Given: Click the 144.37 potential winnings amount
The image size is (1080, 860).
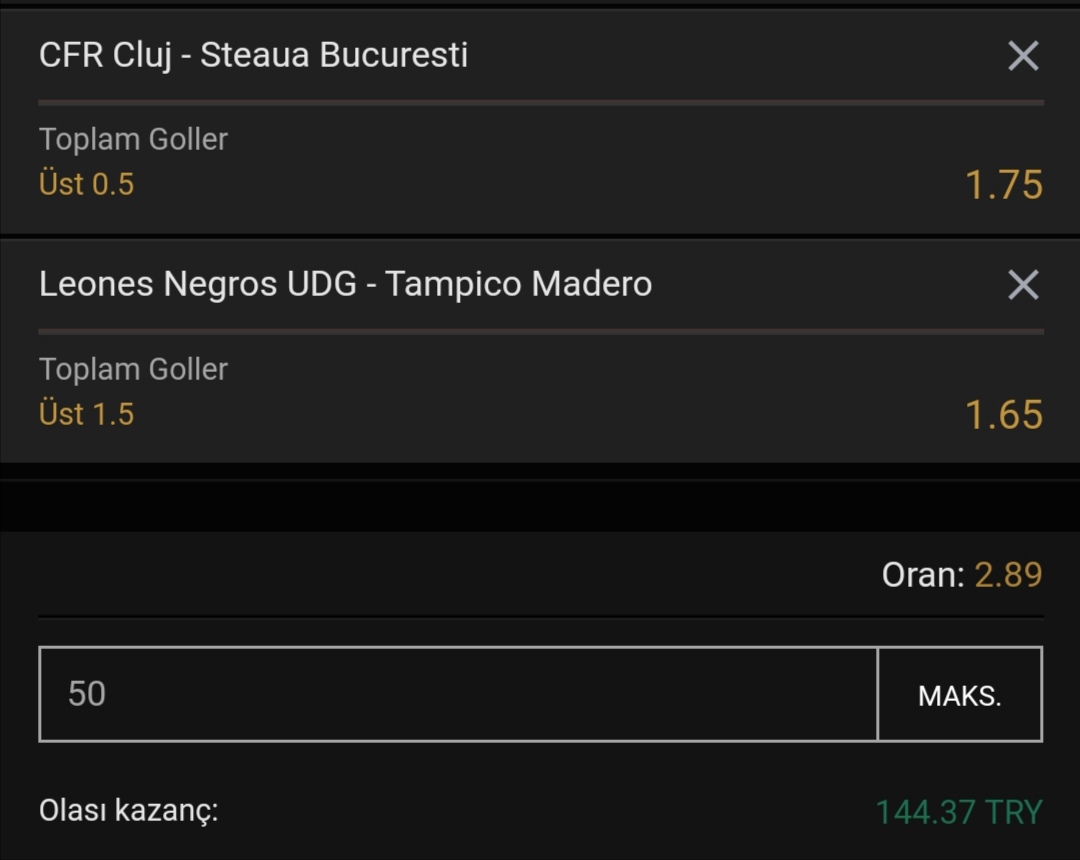Looking at the screenshot, I should point(926,812).
